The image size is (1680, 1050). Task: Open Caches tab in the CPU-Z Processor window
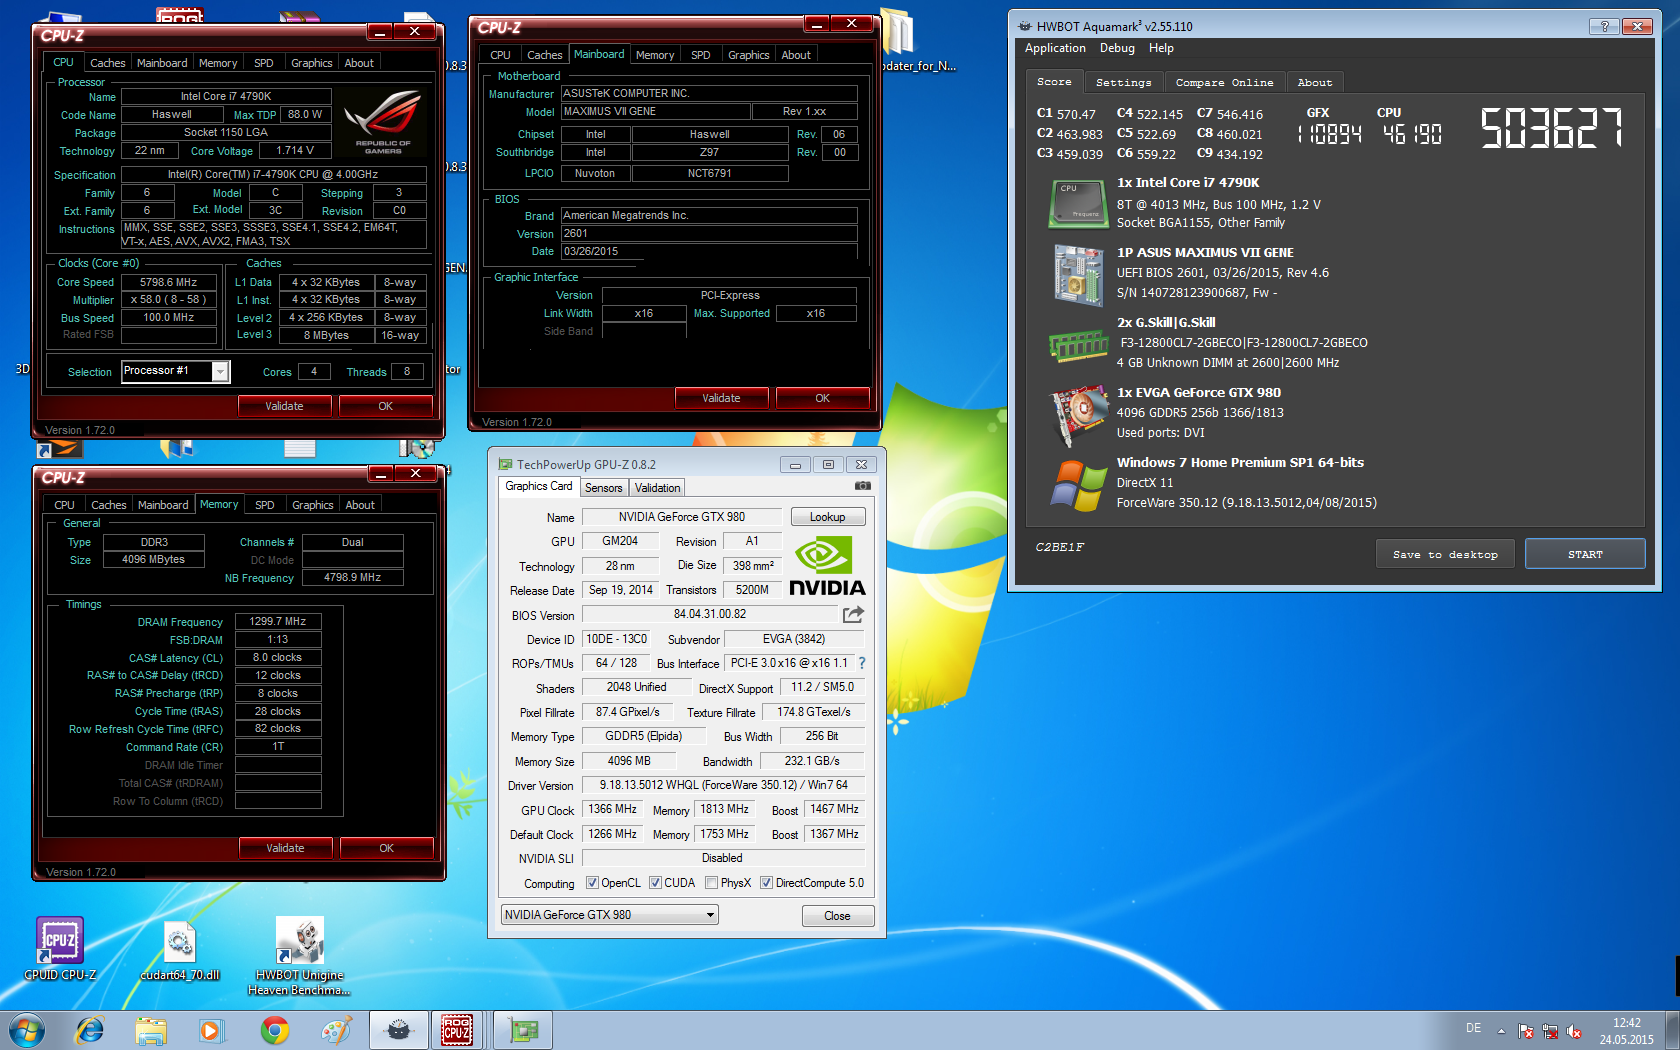108,63
